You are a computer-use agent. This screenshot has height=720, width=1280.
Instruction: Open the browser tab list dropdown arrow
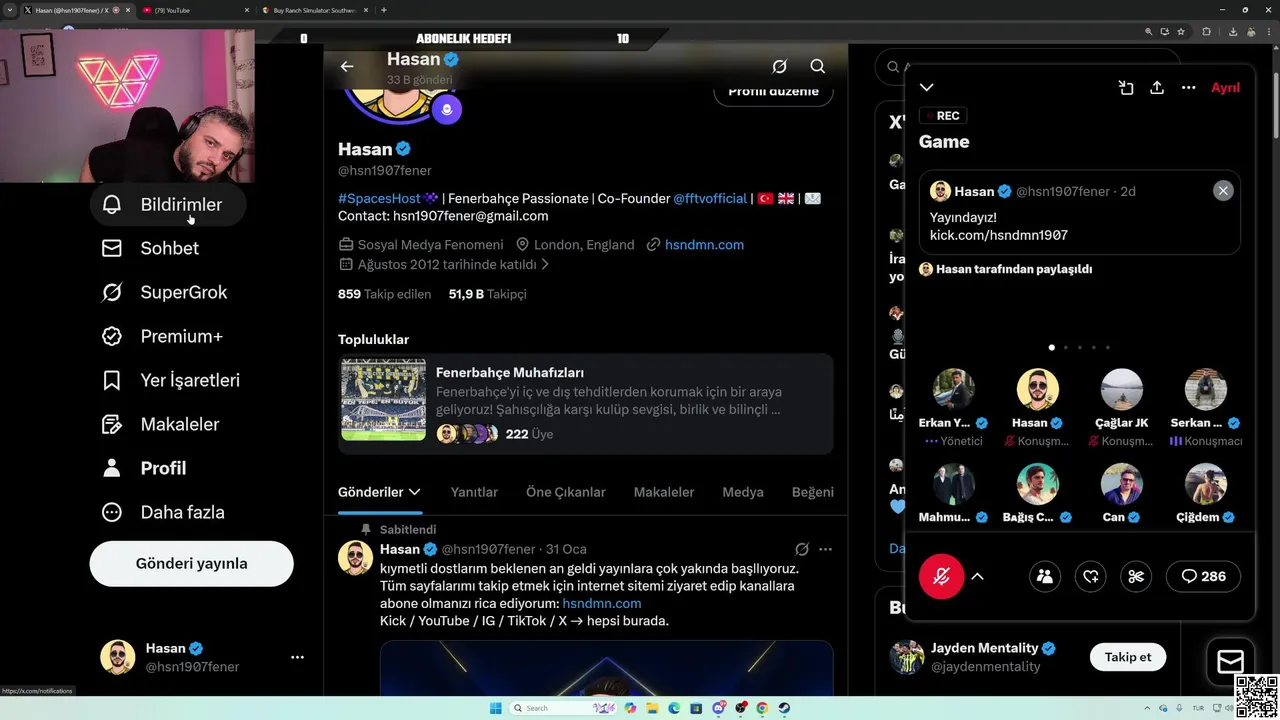tap(10, 10)
